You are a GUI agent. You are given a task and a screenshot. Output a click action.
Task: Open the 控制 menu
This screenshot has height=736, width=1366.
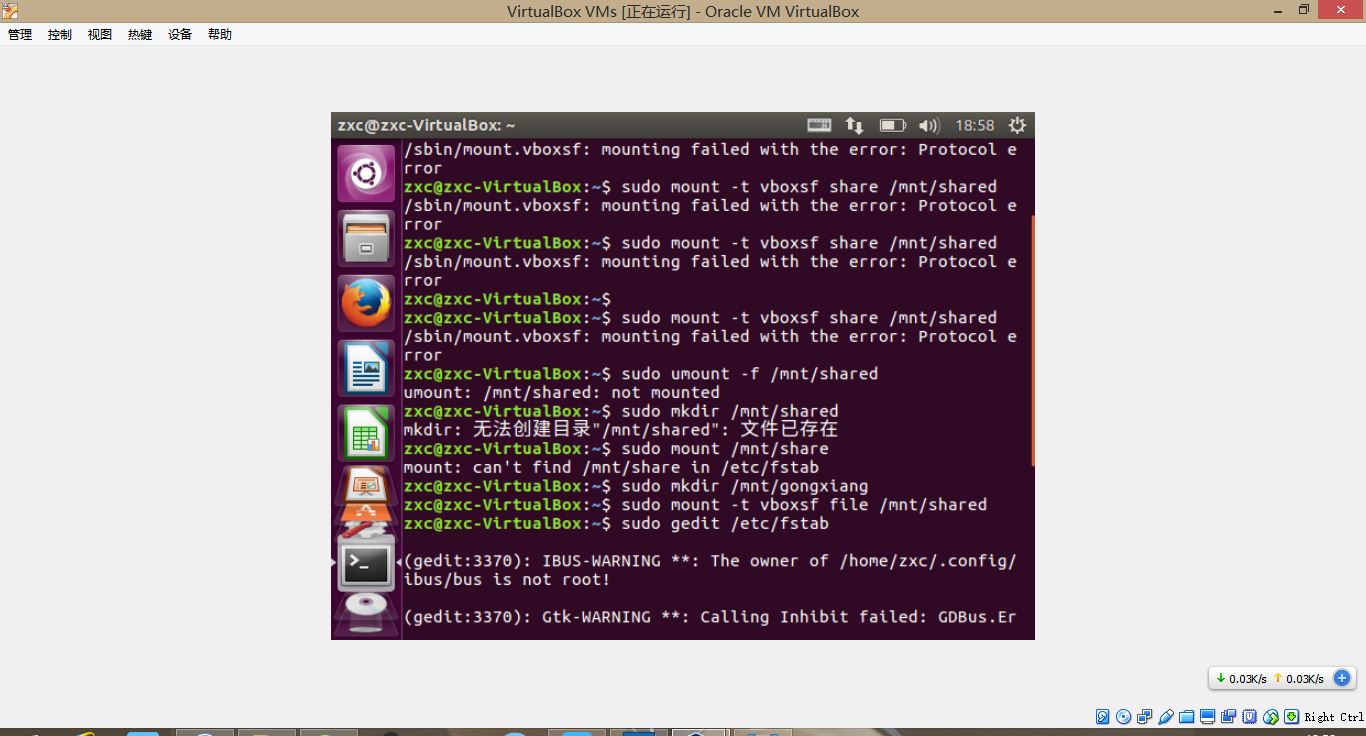[60, 34]
